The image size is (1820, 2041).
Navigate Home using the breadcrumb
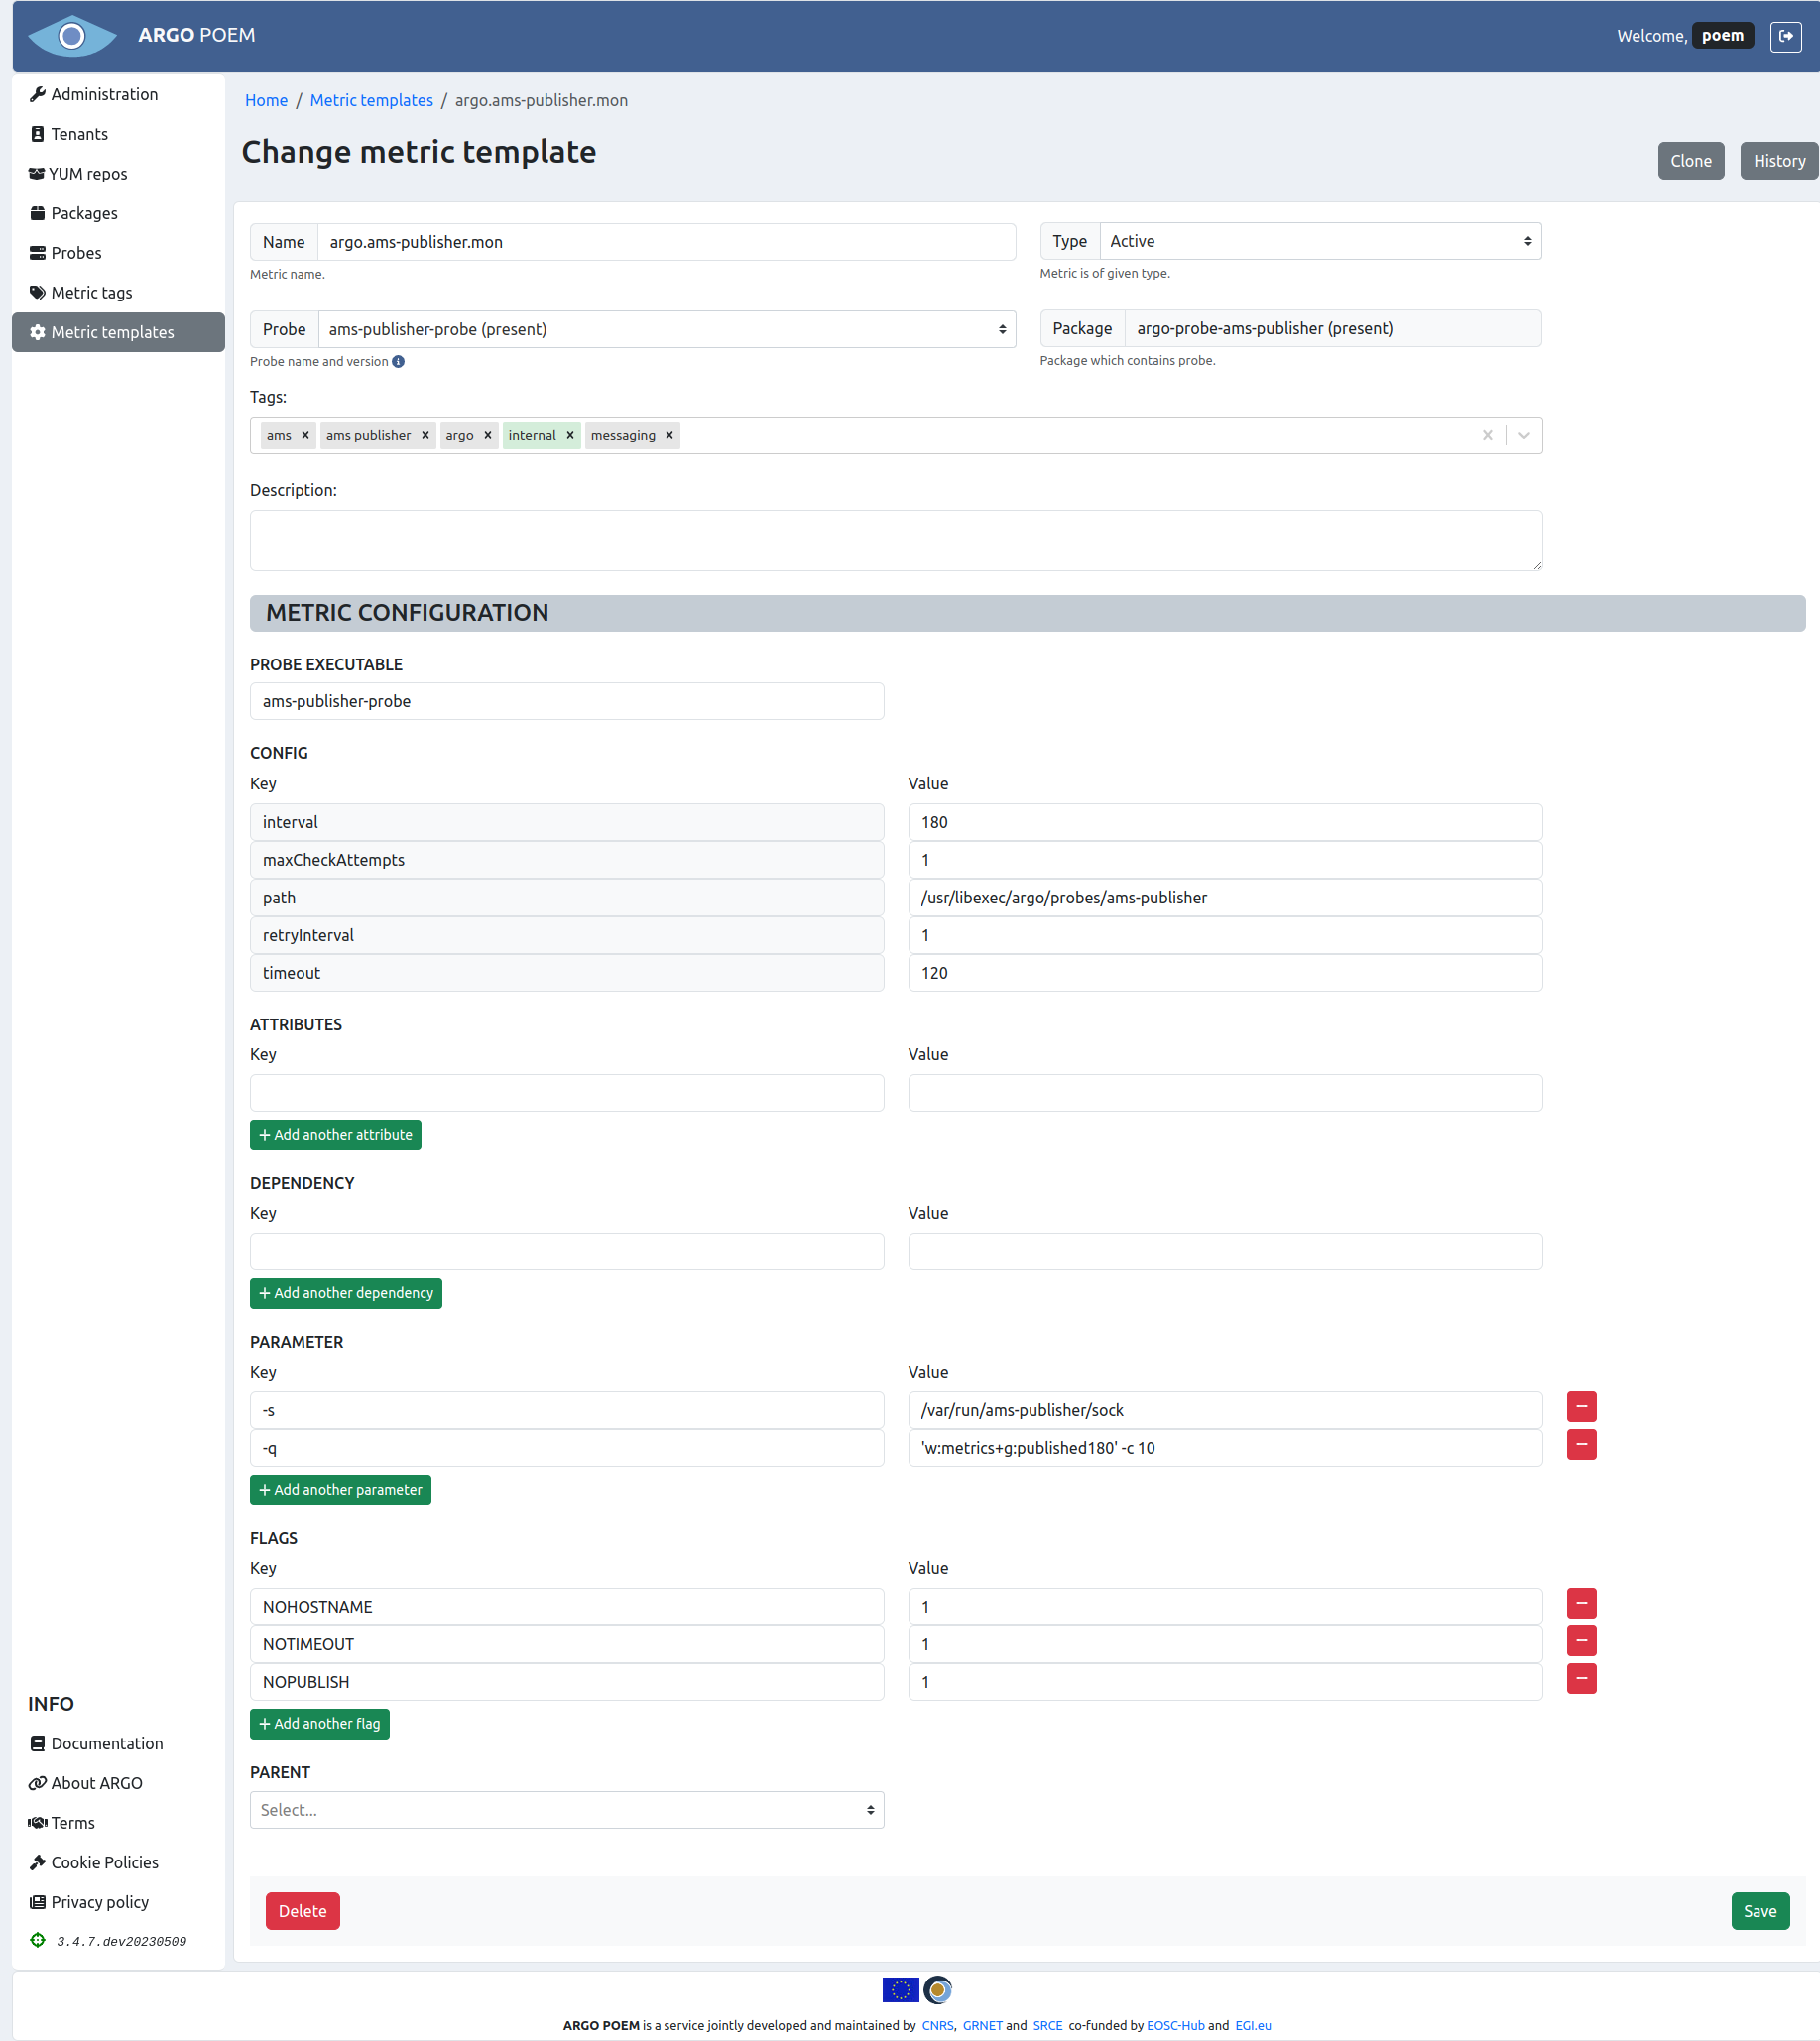tap(266, 100)
